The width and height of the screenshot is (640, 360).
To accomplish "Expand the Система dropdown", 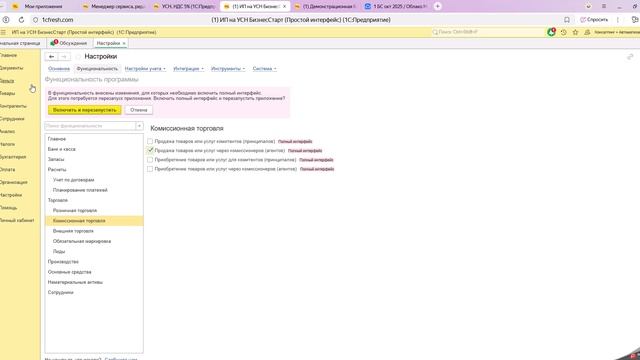I will pos(264,69).
